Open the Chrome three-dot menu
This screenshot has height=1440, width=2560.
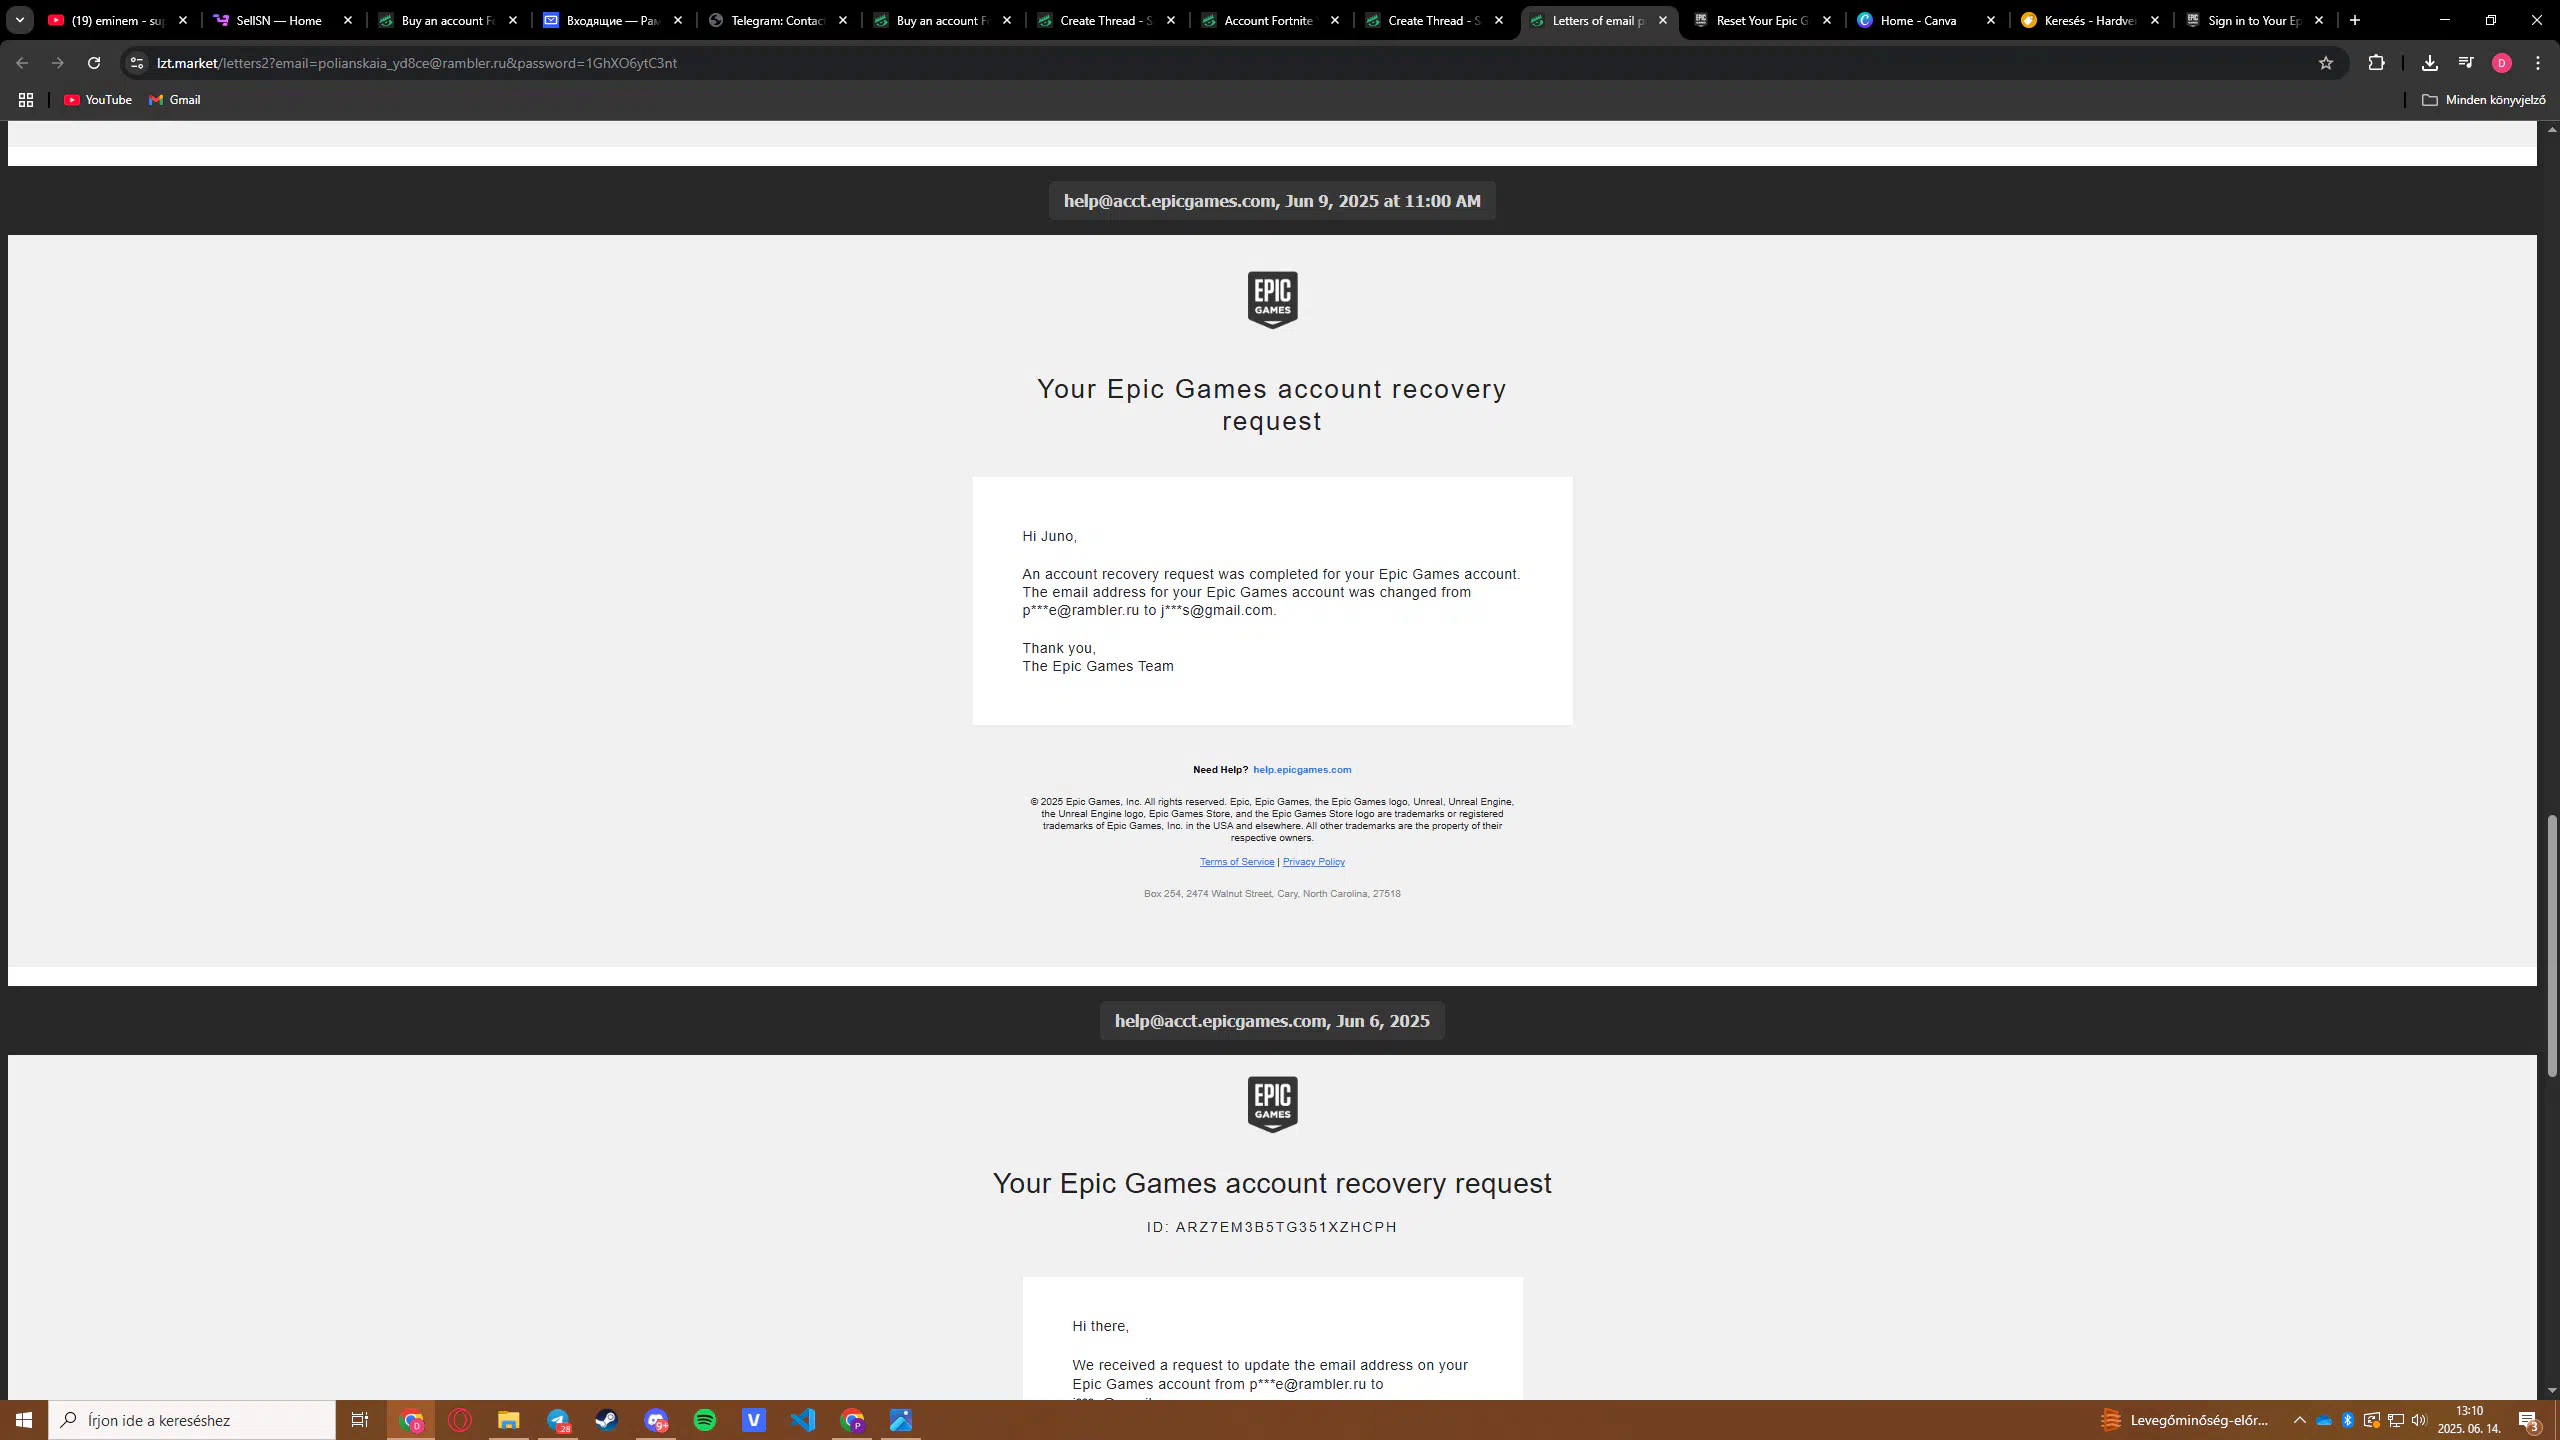pyautogui.click(x=2538, y=63)
